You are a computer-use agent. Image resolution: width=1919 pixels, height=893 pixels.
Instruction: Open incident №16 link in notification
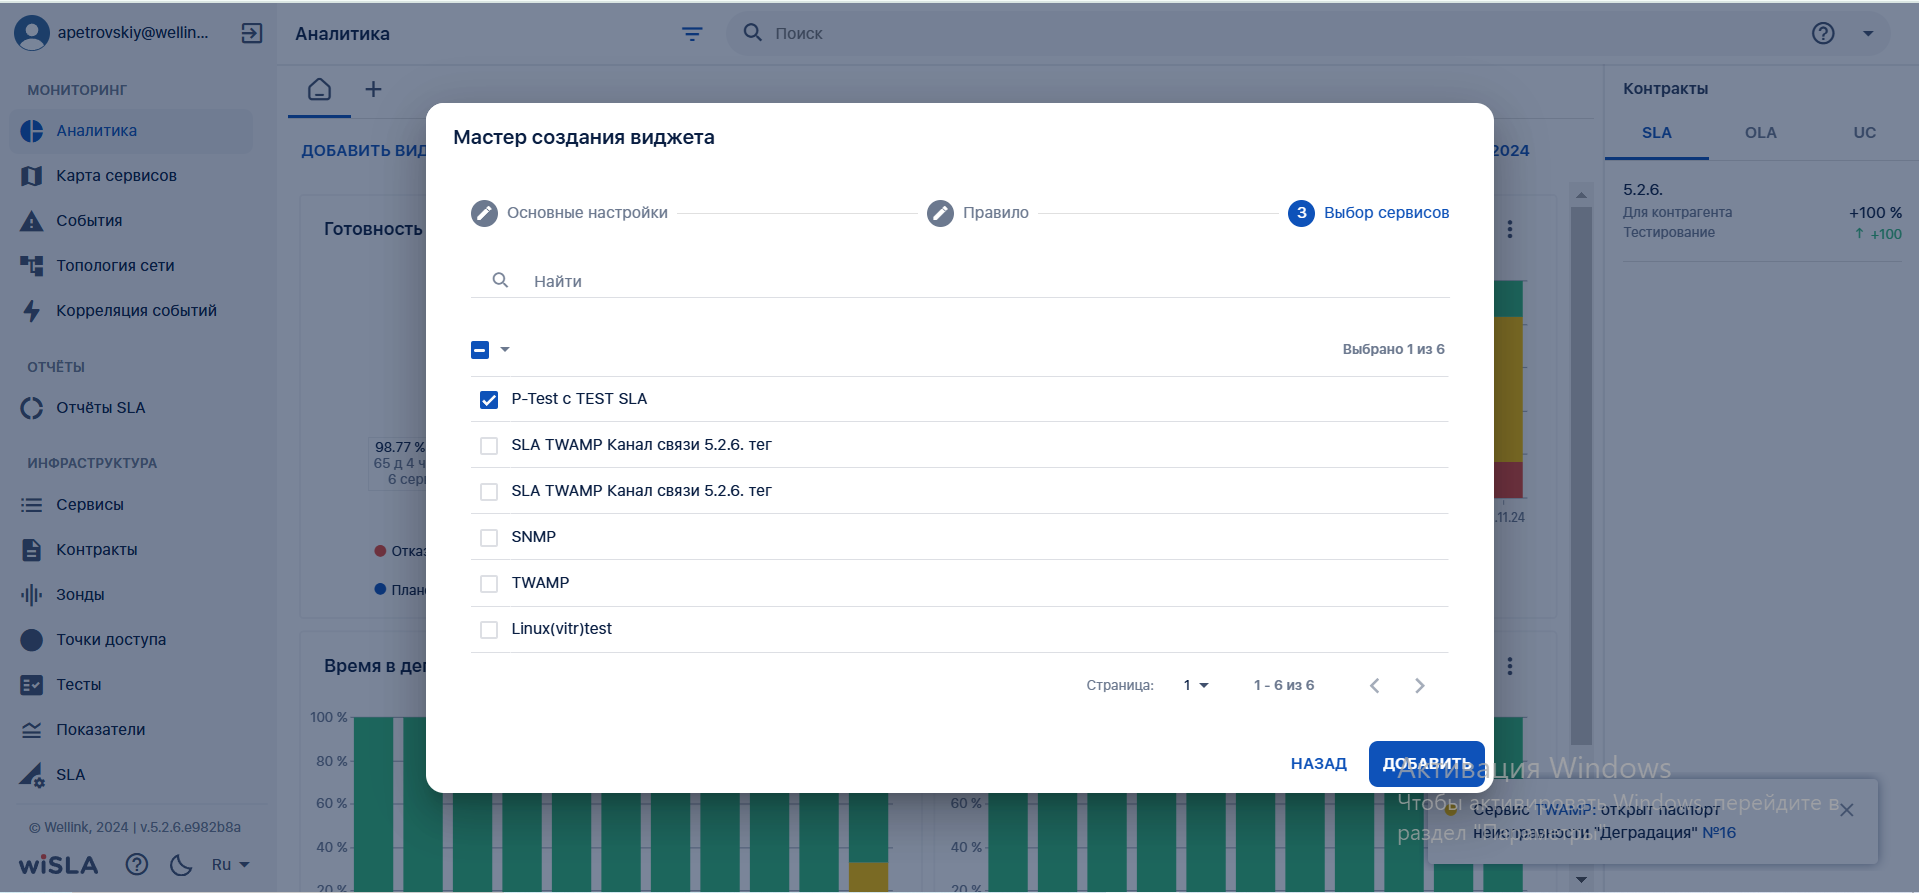coord(1719,832)
